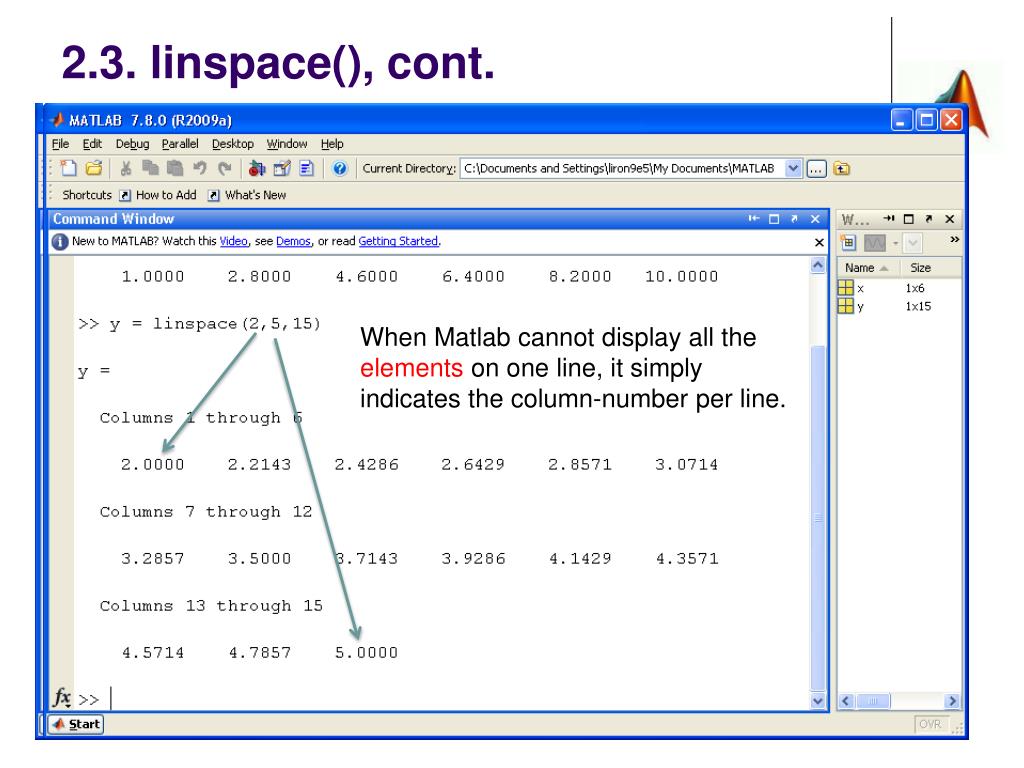Click the Undo arrow icon
Viewport: 1024px width, 768px height.
pos(200,168)
